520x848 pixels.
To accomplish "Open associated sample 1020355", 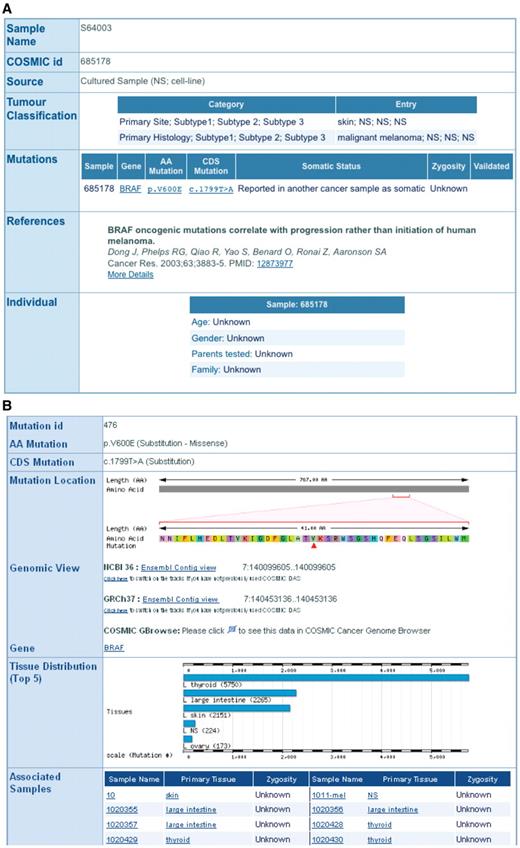I will (122, 810).
